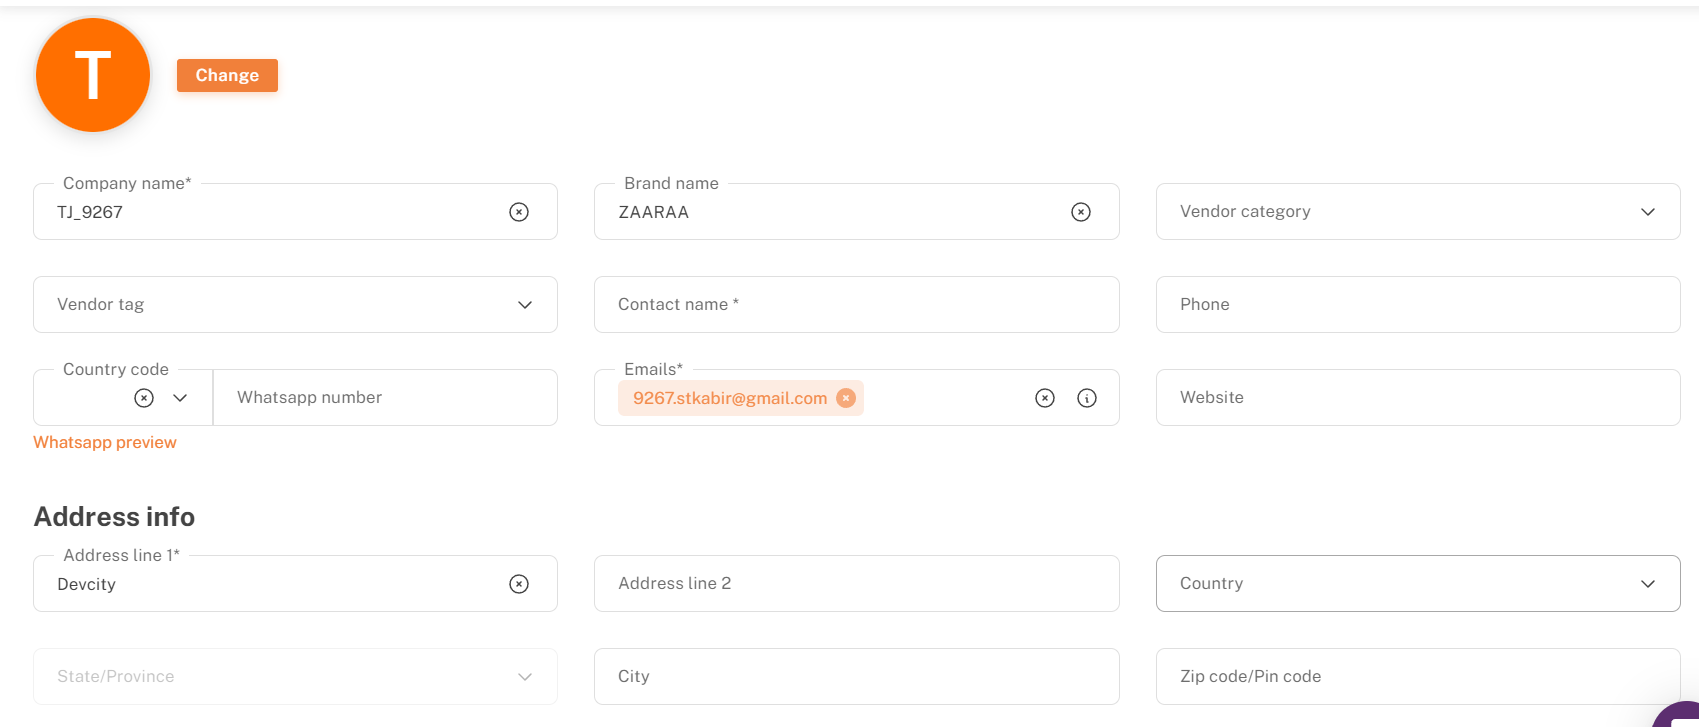The width and height of the screenshot is (1699, 727).
Task: Clear Address line 1 Devcity text
Action: 519,584
